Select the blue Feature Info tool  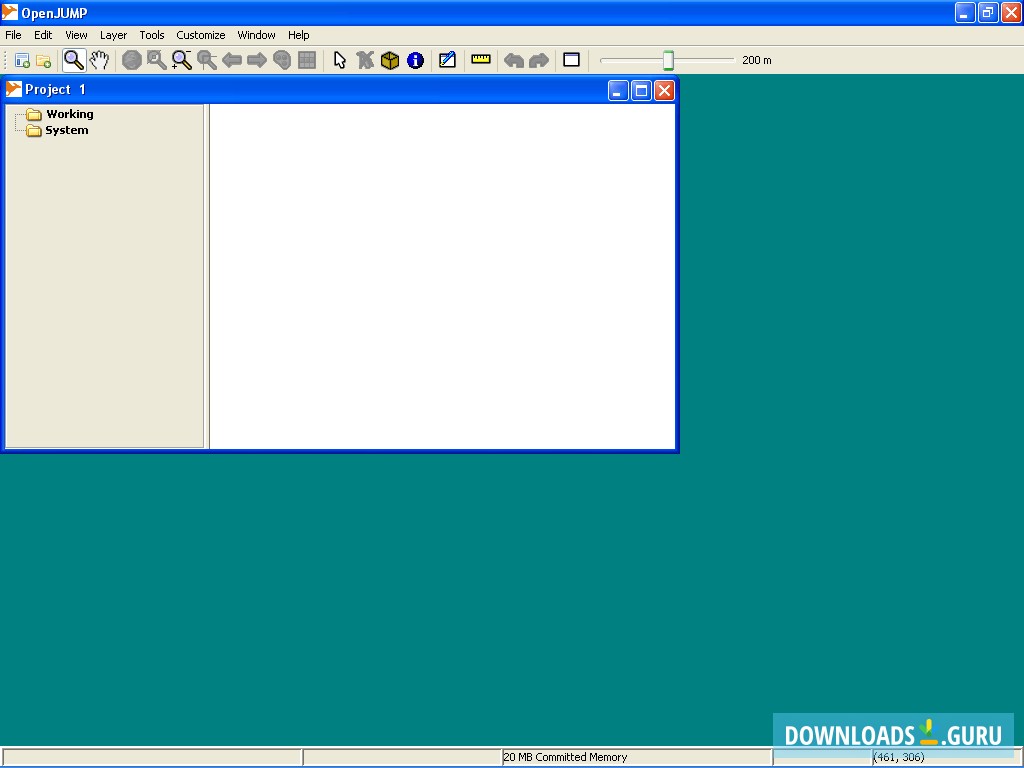pyautogui.click(x=415, y=61)
